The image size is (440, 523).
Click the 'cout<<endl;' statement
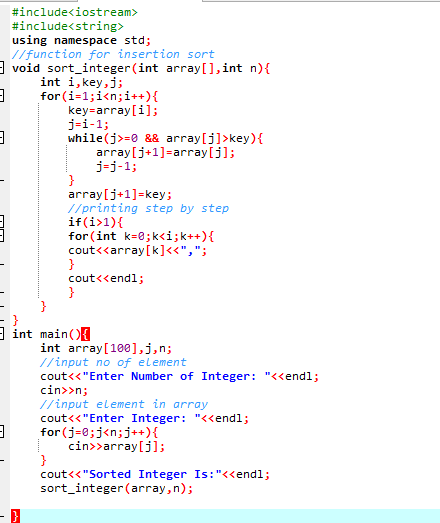click(106, 279)
